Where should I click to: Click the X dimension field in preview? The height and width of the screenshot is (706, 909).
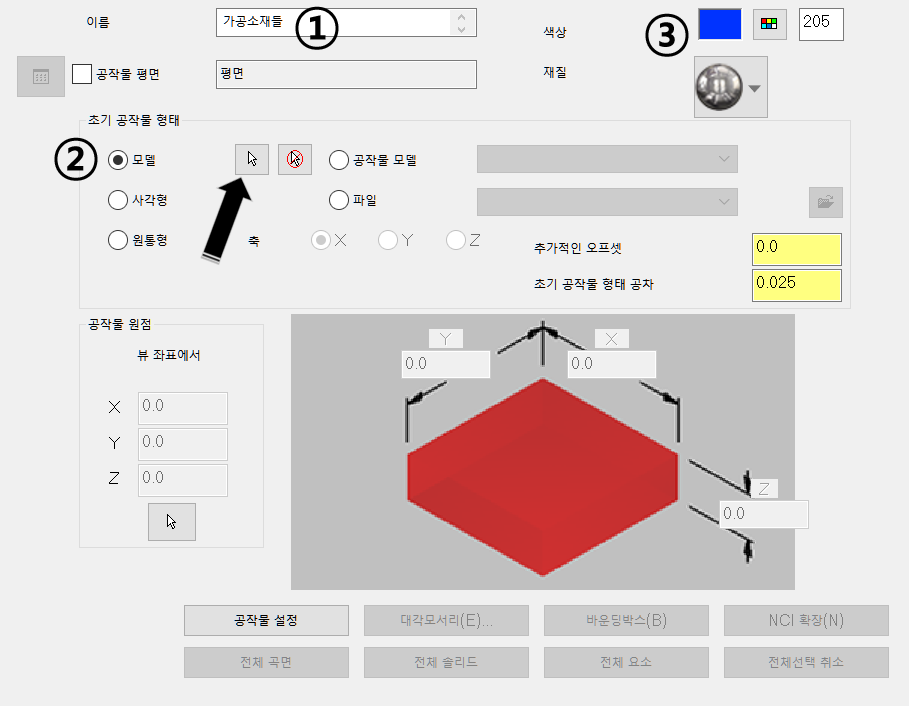pos(612,364)
